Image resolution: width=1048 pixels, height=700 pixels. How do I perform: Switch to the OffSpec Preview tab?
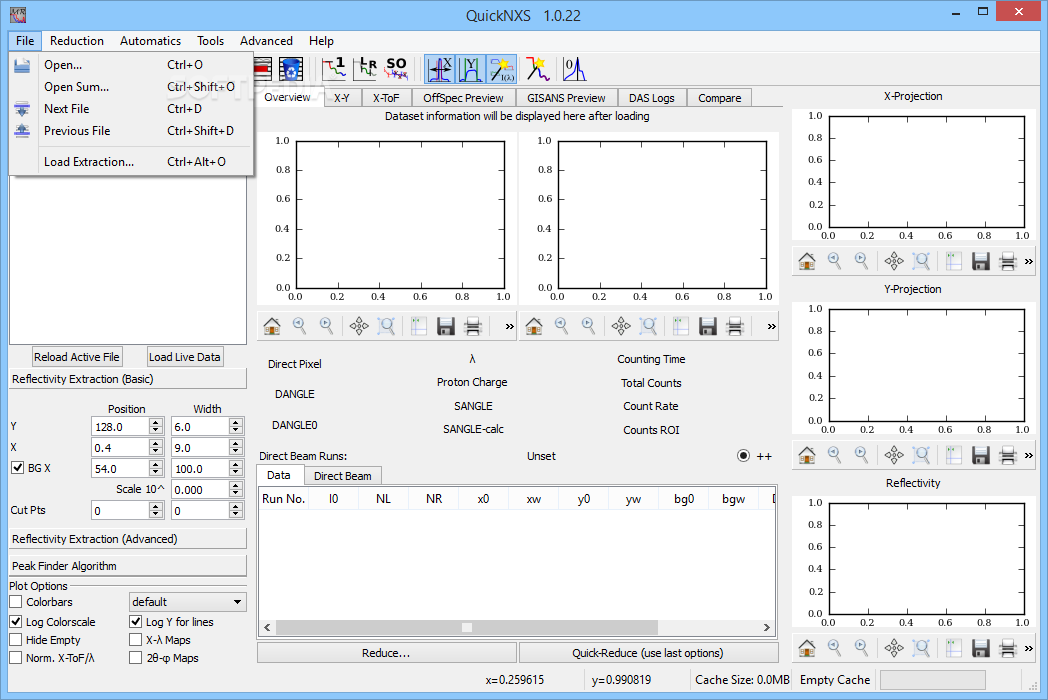463,98
